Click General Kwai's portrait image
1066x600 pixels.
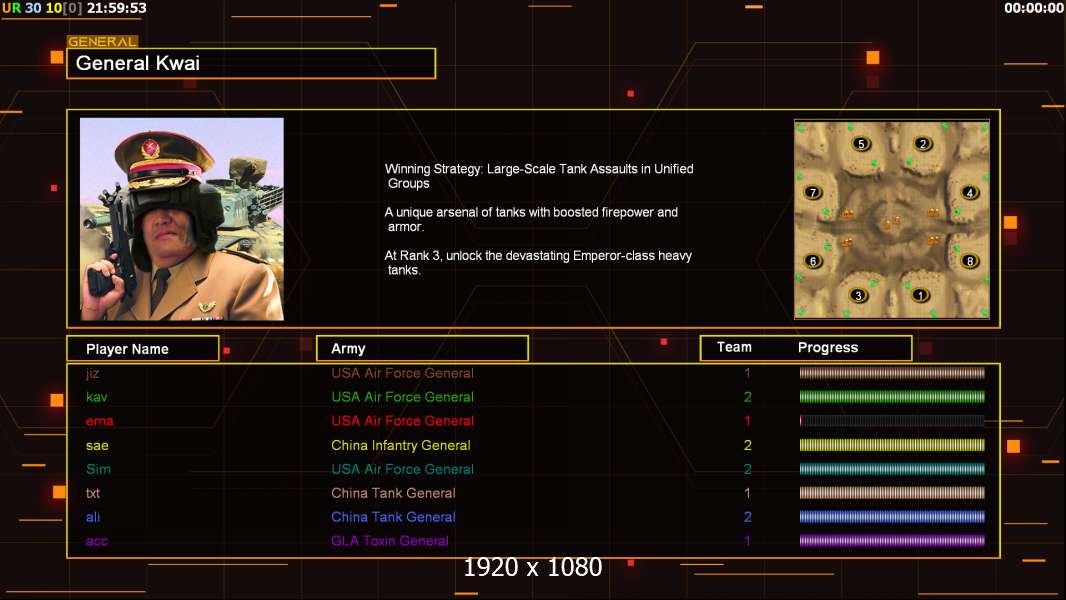(182, 219)
